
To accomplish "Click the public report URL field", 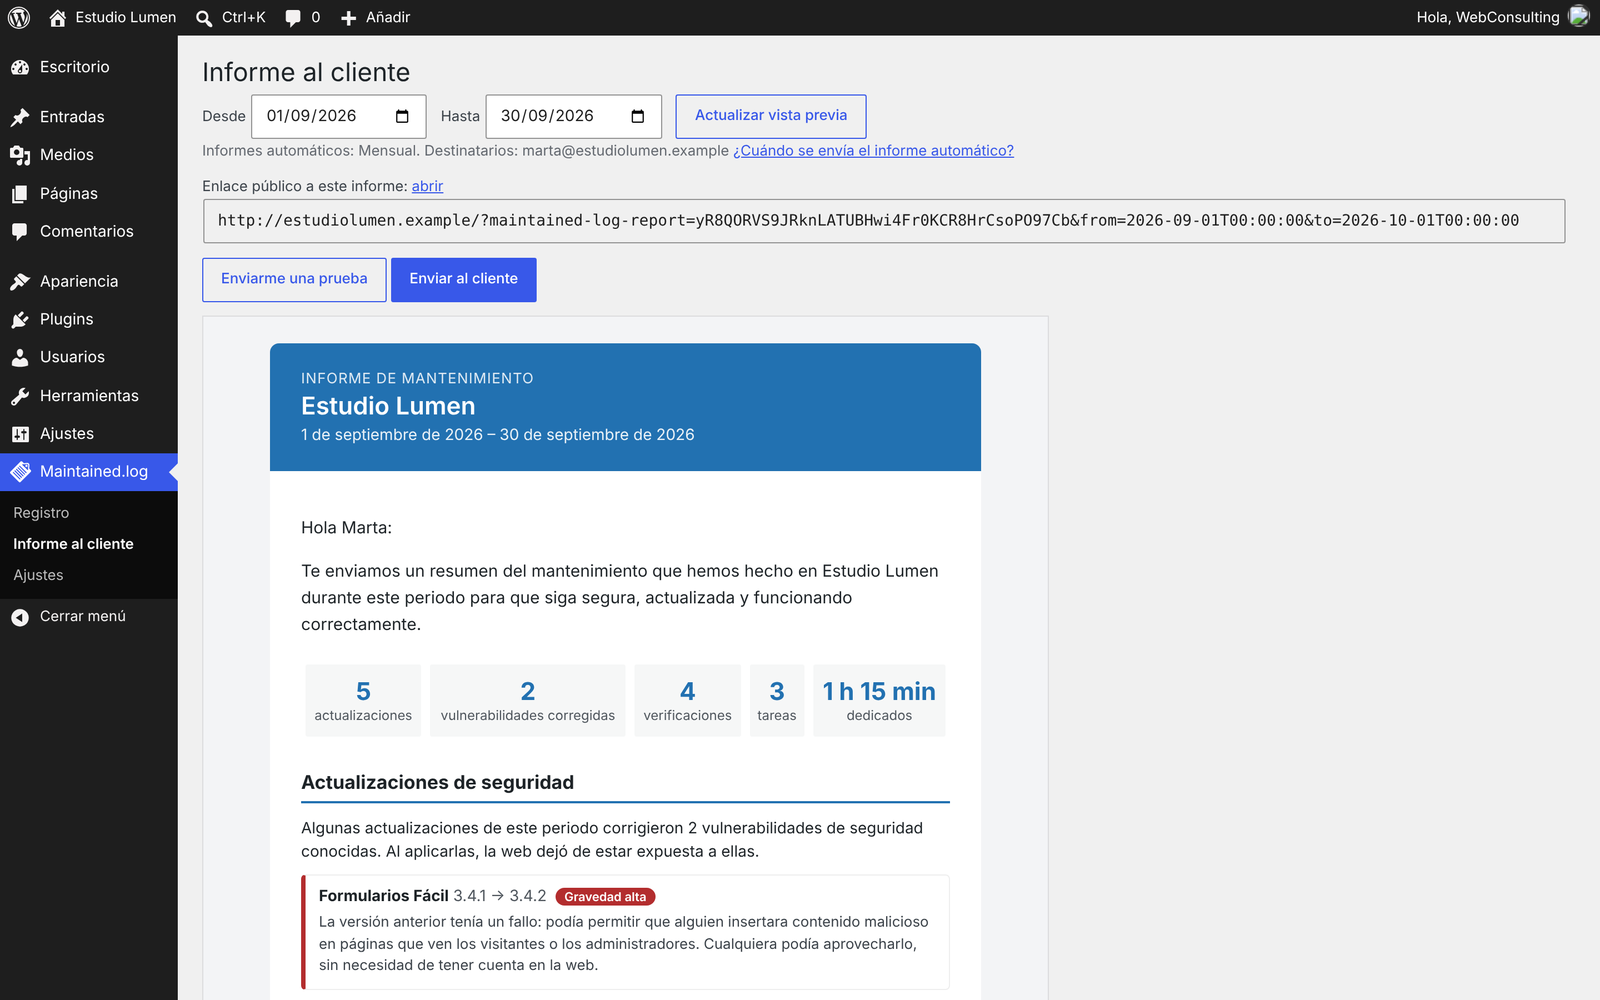I will [x=884, y=221].
